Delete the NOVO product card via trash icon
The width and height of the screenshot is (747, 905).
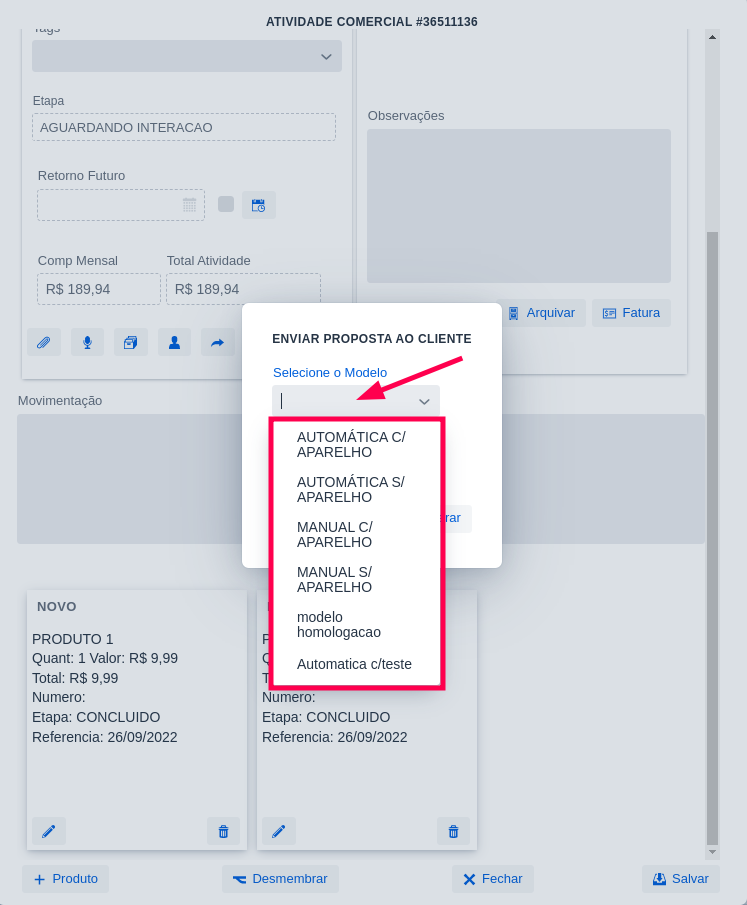(x=223, y=831)
